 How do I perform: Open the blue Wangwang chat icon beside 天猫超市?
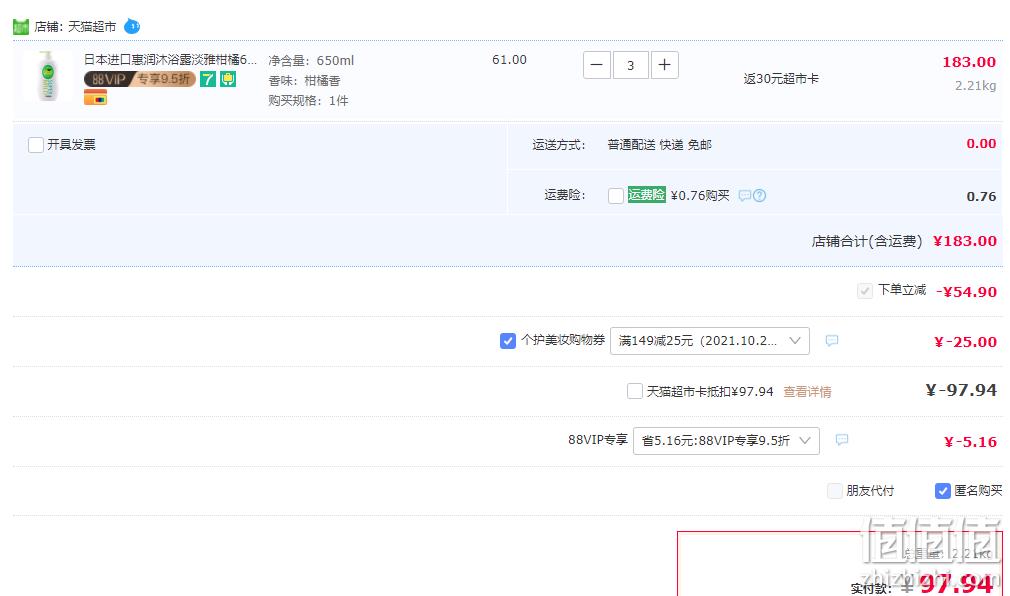coord(132,26)
